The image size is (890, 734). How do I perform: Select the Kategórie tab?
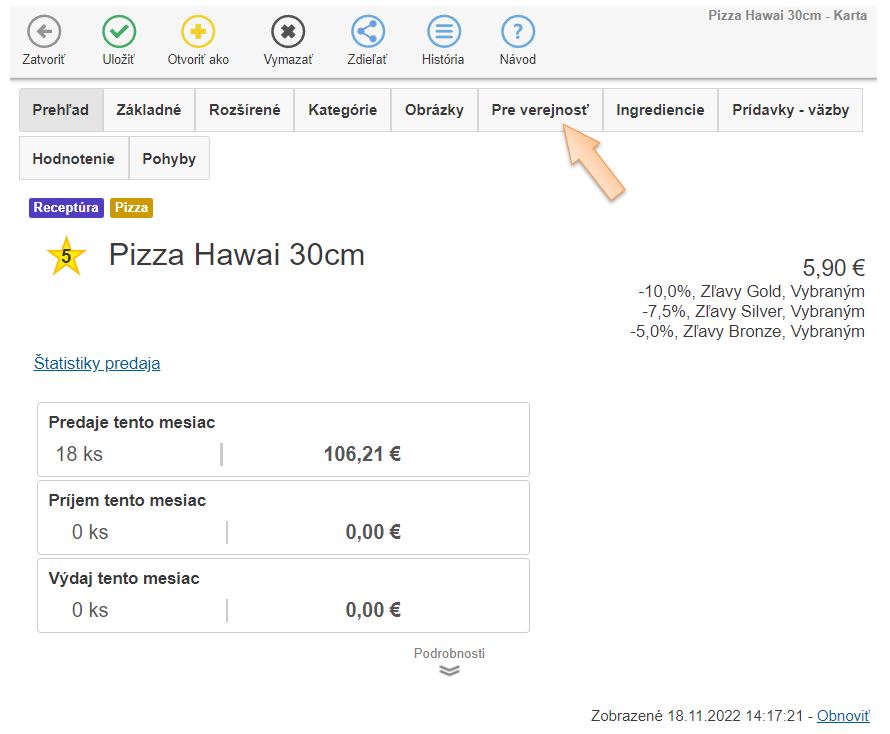tap(342, 110)
